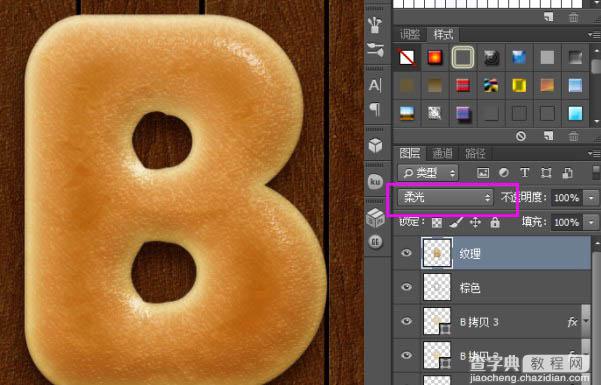601x385 pixels.
Task: Toggle lock transparent pixels
Action: coord(437,222)
